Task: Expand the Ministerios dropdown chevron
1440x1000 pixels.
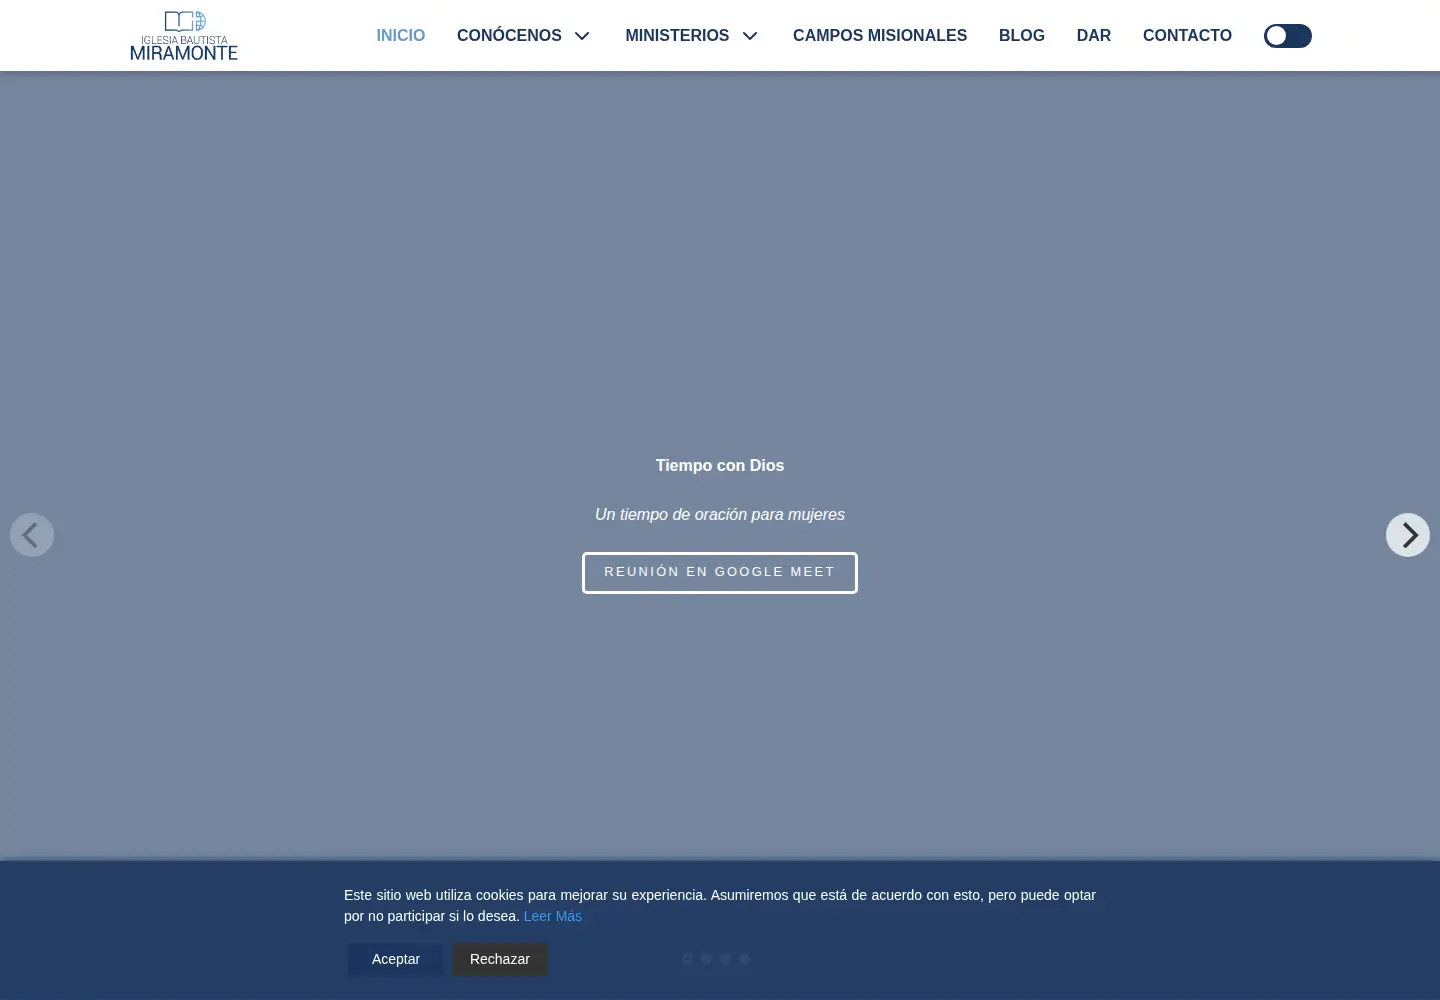Action: click(750, 36)
